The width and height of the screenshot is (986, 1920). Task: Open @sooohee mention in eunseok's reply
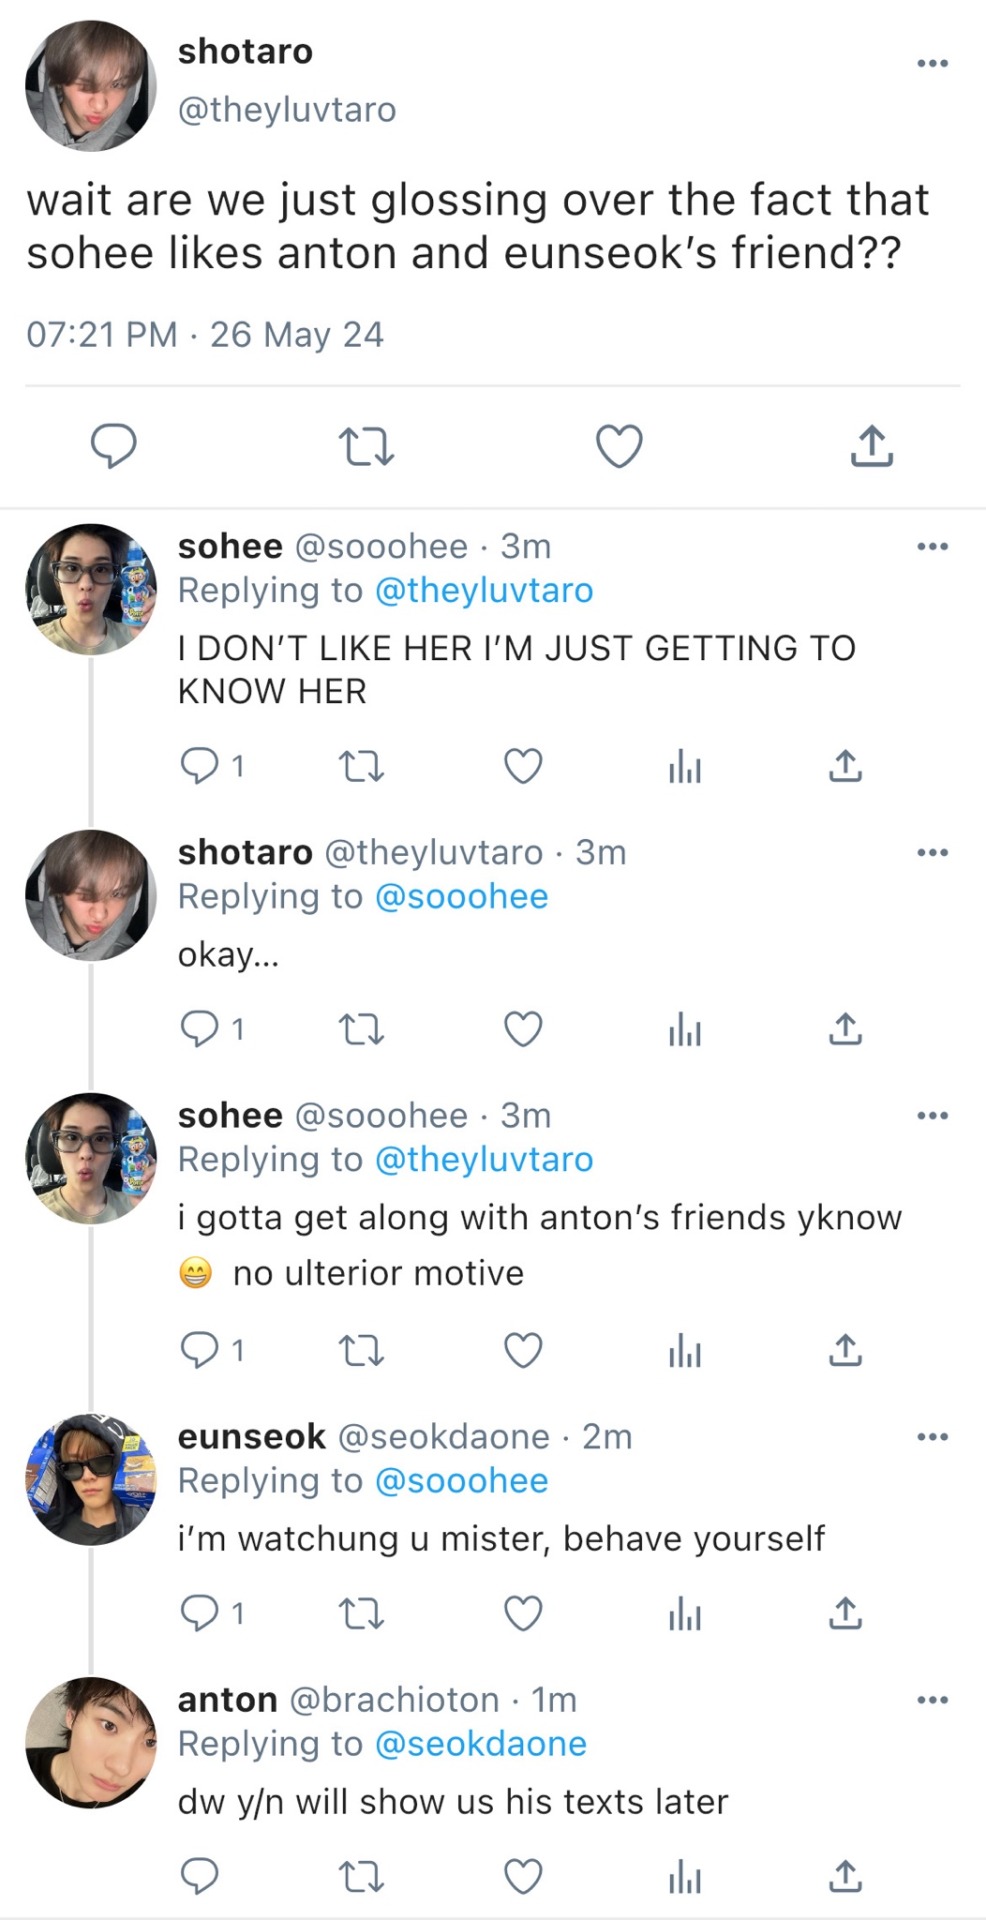[461, 1481]
